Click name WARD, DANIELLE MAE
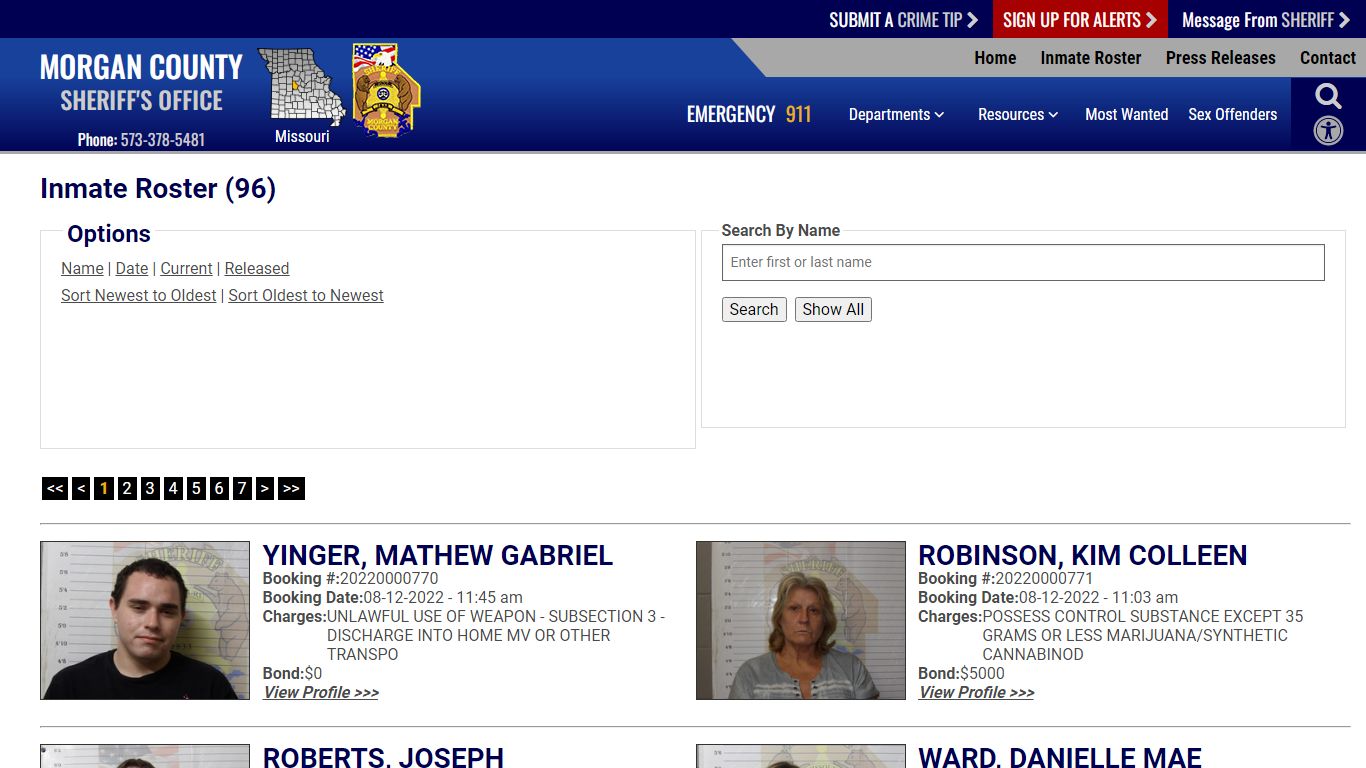The width and height of the screenshot is (1366, 768). (x=1060, y=757)
